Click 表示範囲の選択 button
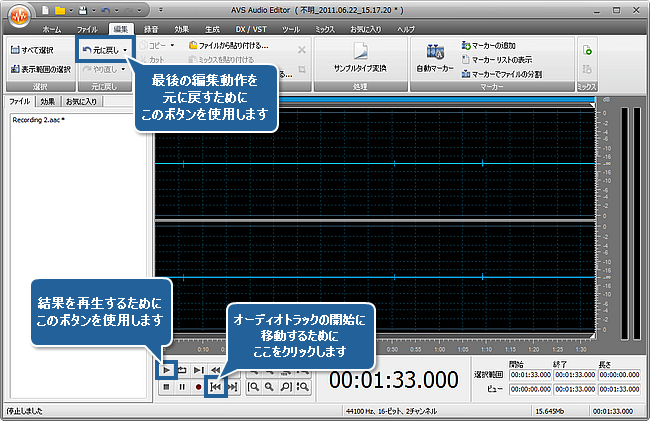Viewport: 650px width, 421px height. pos(41,69)
